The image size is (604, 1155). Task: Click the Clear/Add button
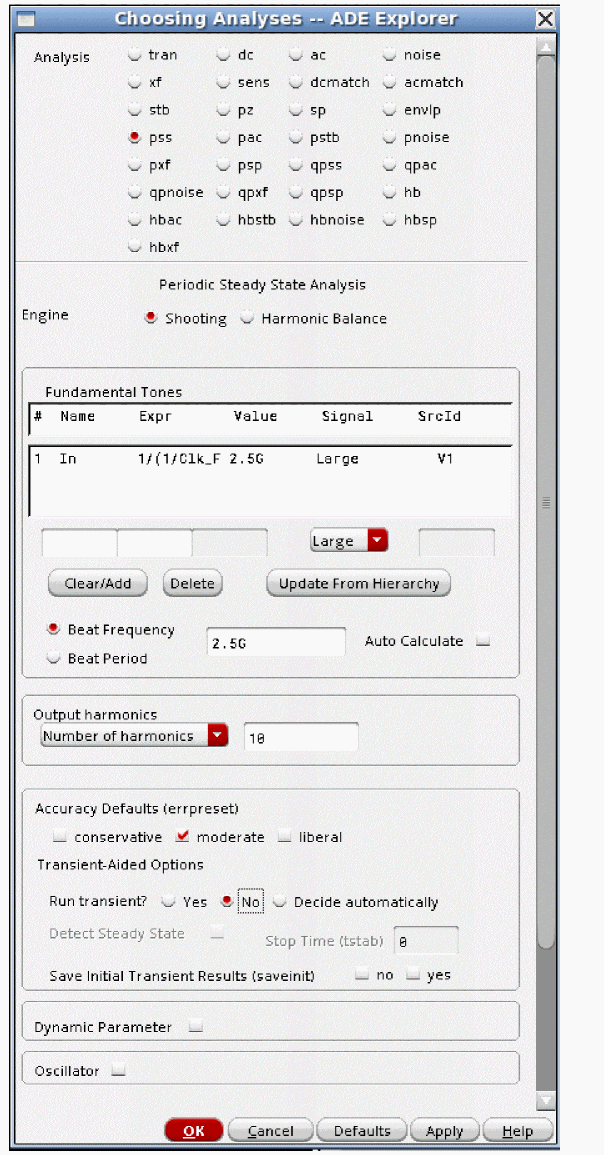pos(97,584)
